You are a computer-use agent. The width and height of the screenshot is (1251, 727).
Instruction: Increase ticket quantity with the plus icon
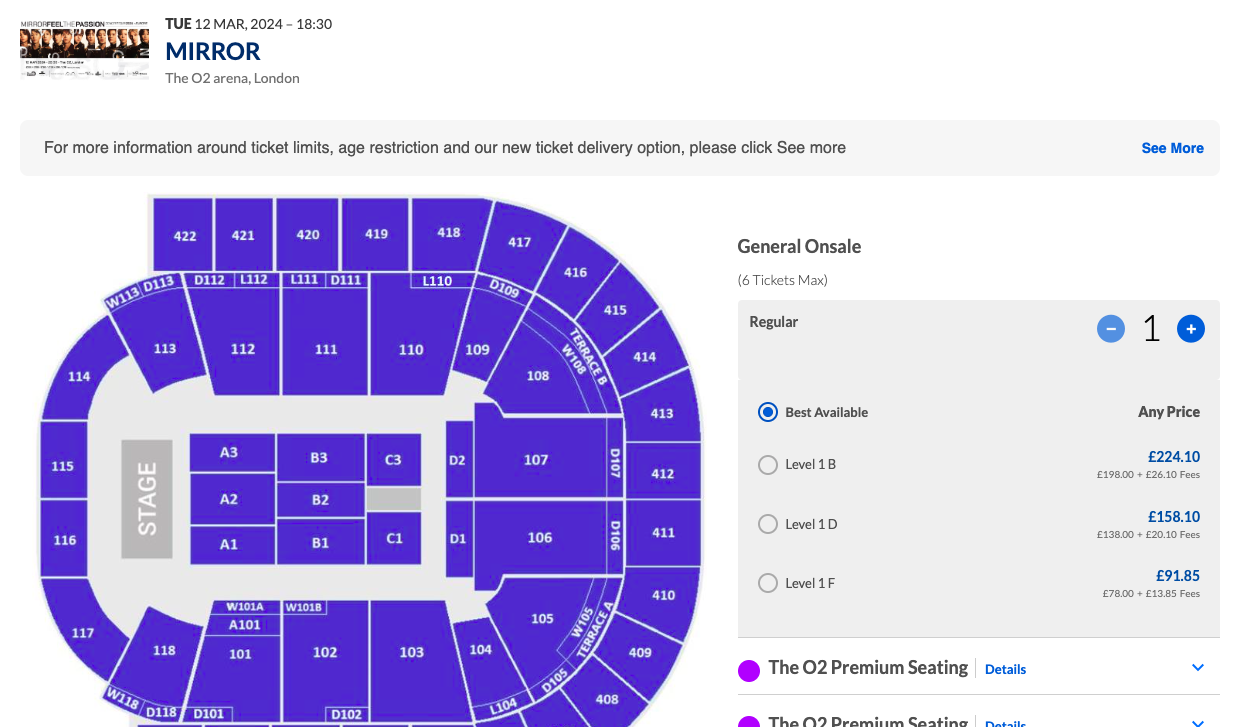pyautogui.click(x=1190, y=328)
